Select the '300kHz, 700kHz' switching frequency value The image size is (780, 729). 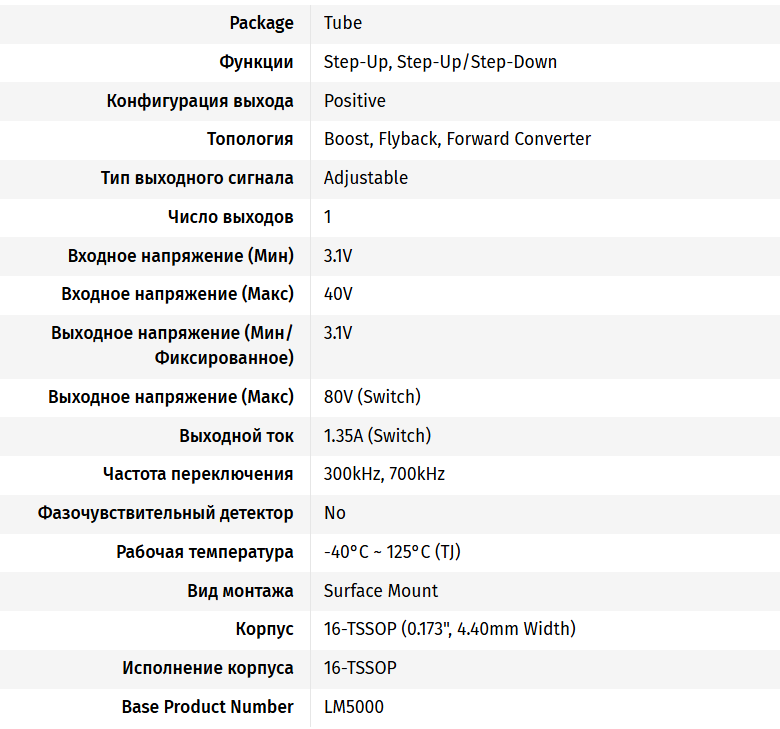[x=384, y=474]
